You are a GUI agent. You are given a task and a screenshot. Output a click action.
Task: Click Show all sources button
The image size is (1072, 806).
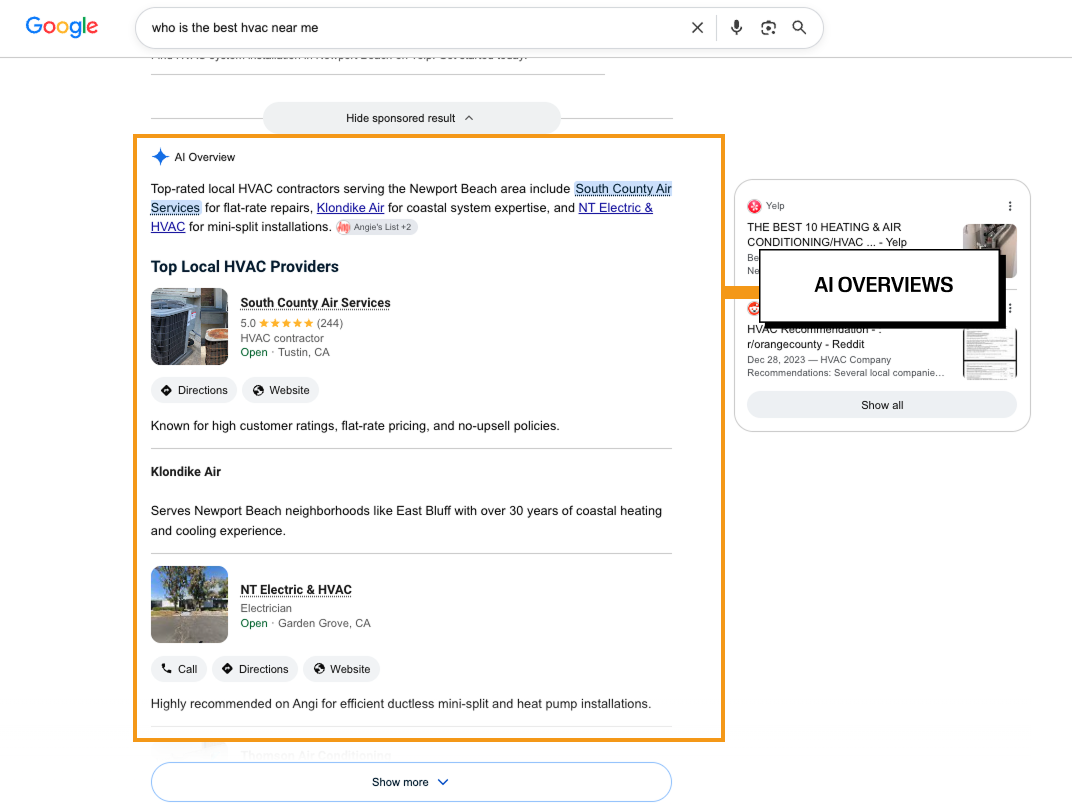point(882,405)
